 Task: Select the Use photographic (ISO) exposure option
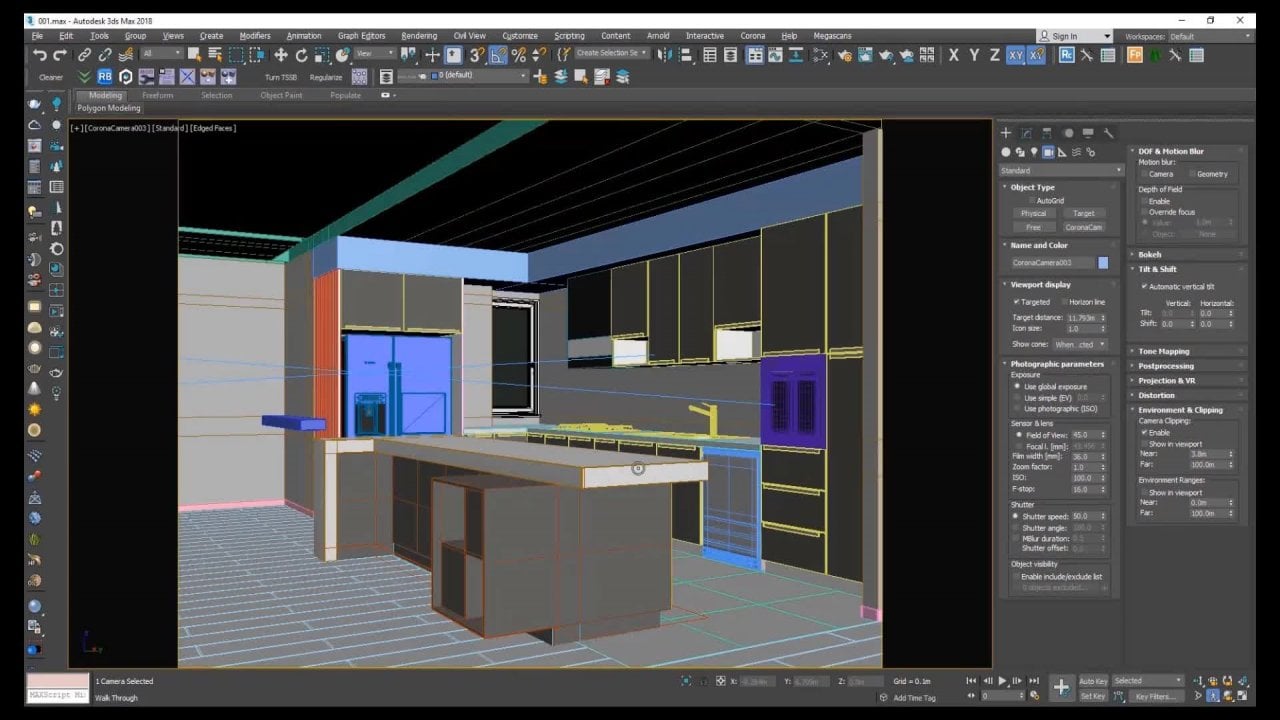click(x=1018, y=409)
